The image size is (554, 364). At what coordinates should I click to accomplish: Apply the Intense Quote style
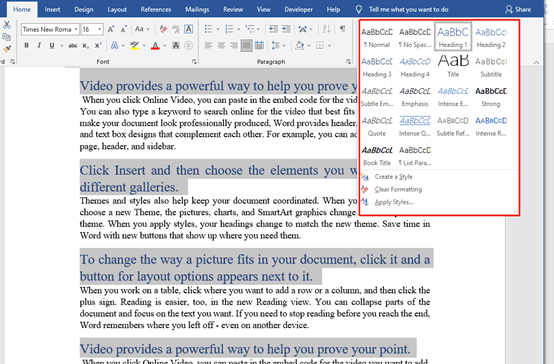point(415,126)
